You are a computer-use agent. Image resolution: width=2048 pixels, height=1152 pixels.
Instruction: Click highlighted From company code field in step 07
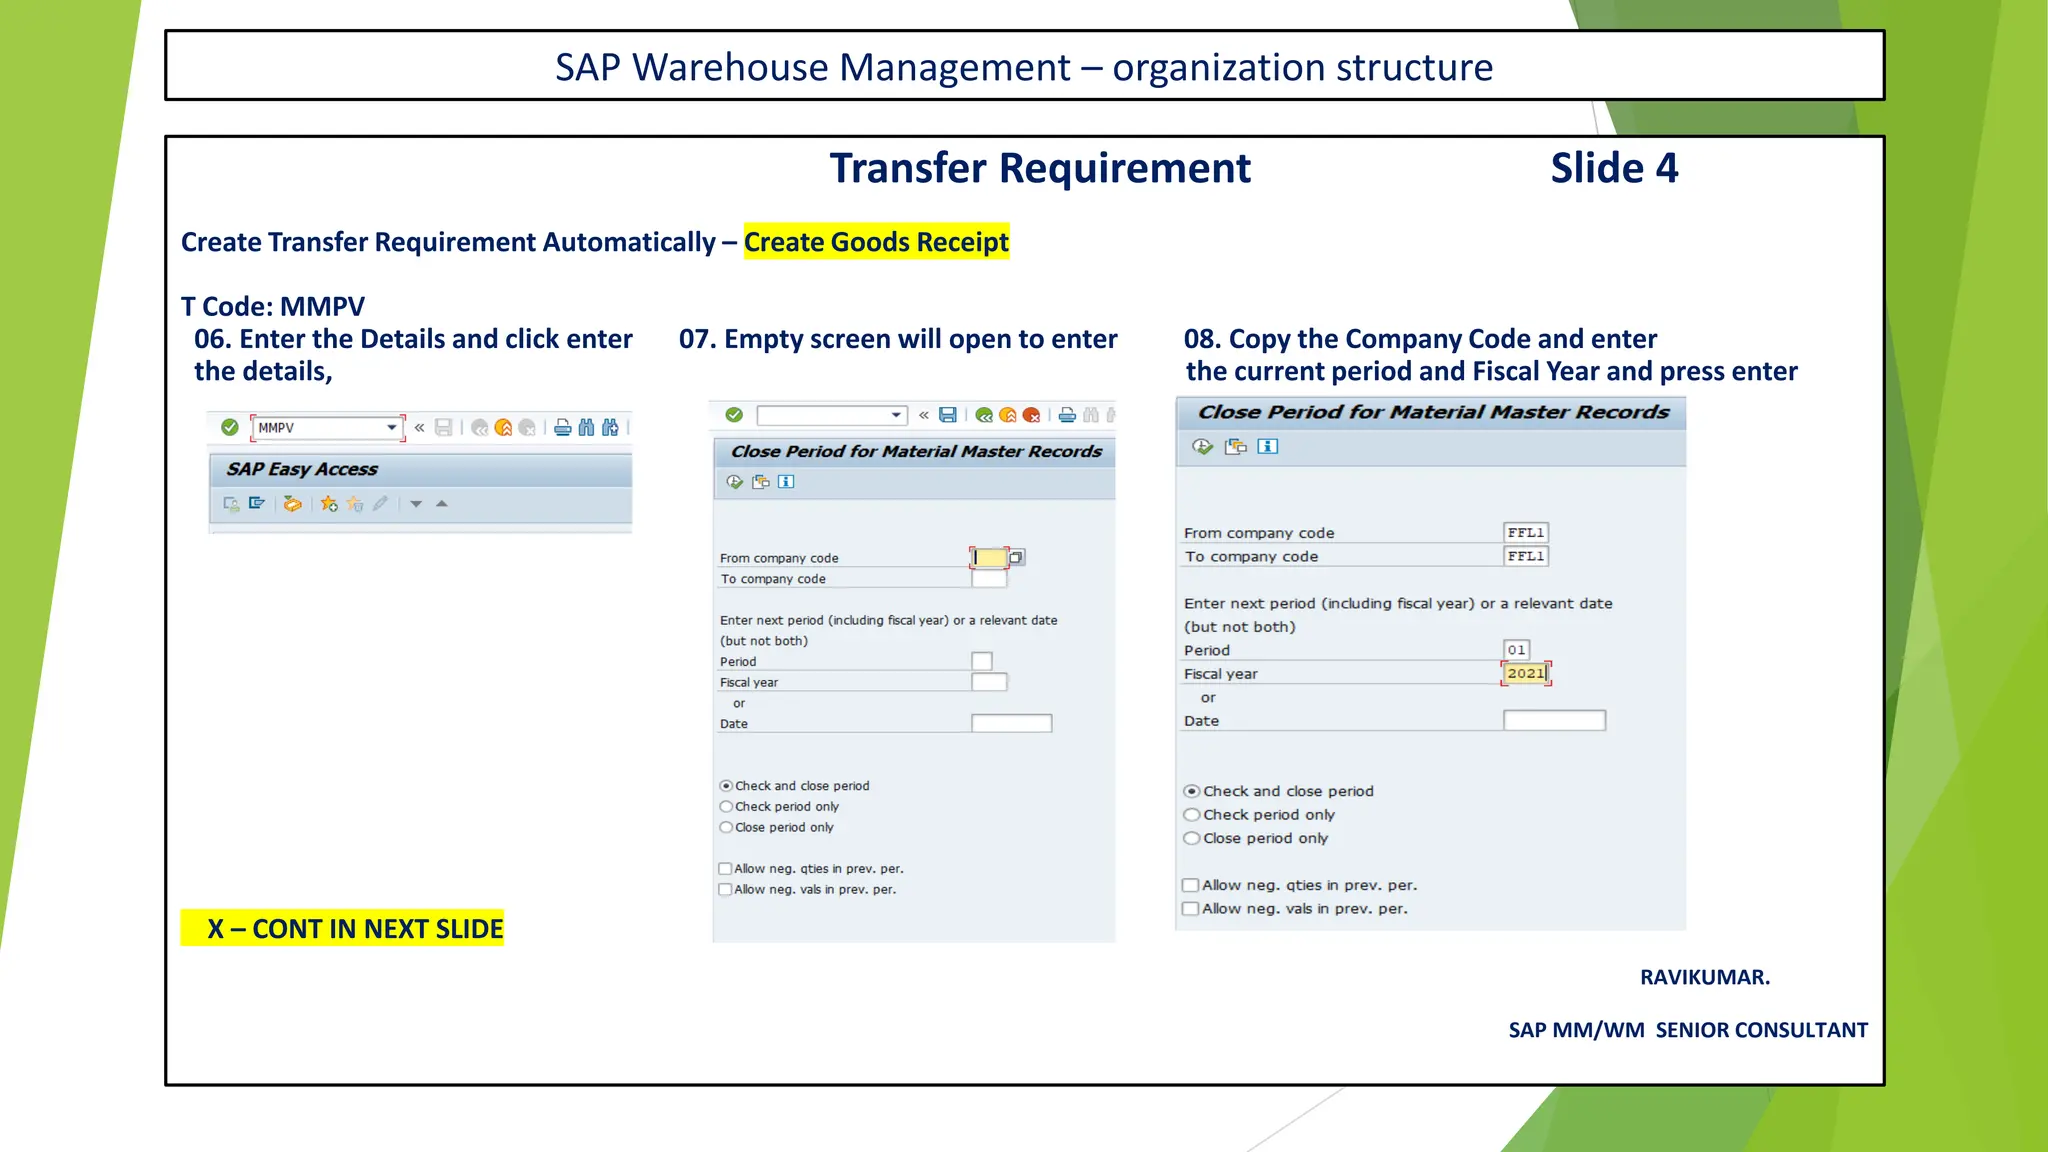(x=989, y=557)
